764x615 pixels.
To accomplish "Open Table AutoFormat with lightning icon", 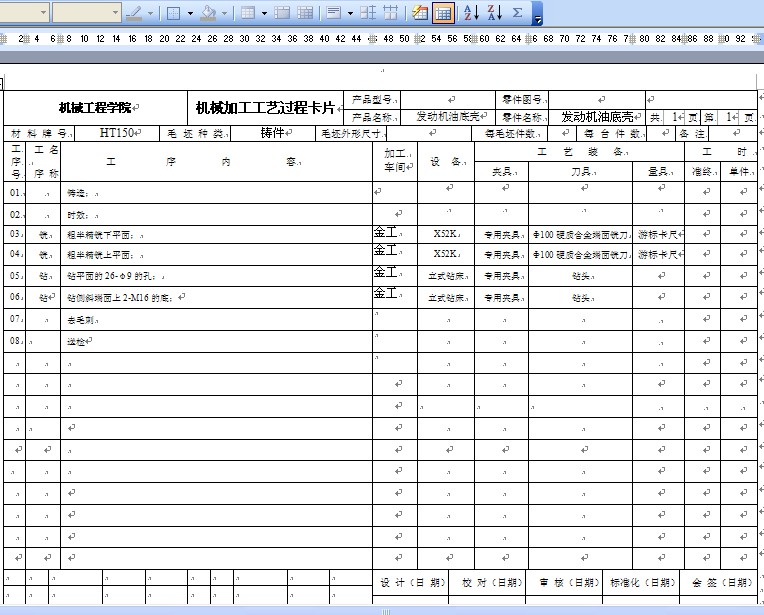I will 420,13.
